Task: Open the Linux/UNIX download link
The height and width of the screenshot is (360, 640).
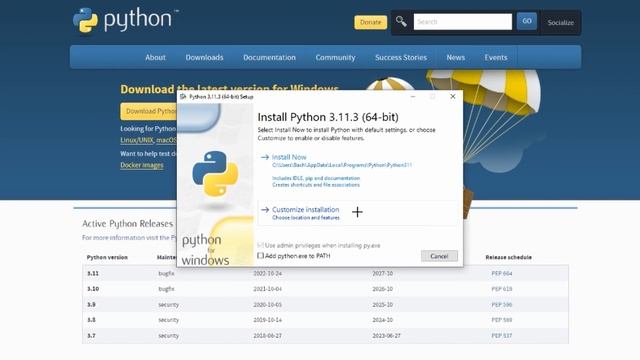Action: tap(137, 140)
